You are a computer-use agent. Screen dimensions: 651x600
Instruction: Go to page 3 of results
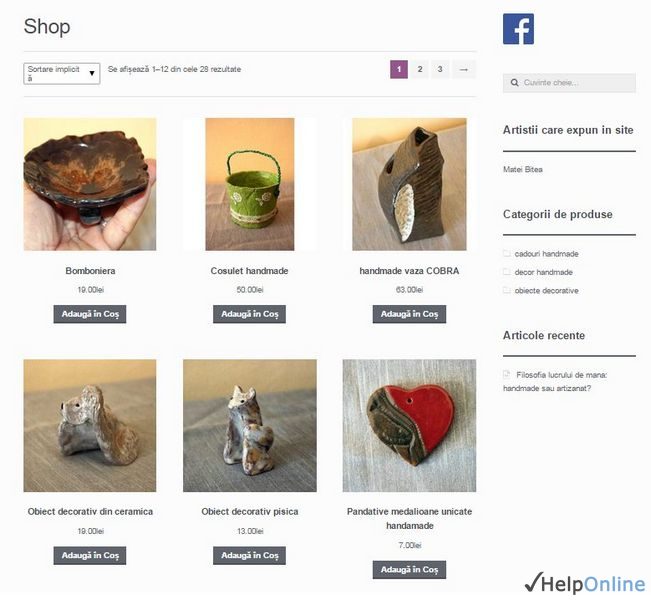coord(440,69)
